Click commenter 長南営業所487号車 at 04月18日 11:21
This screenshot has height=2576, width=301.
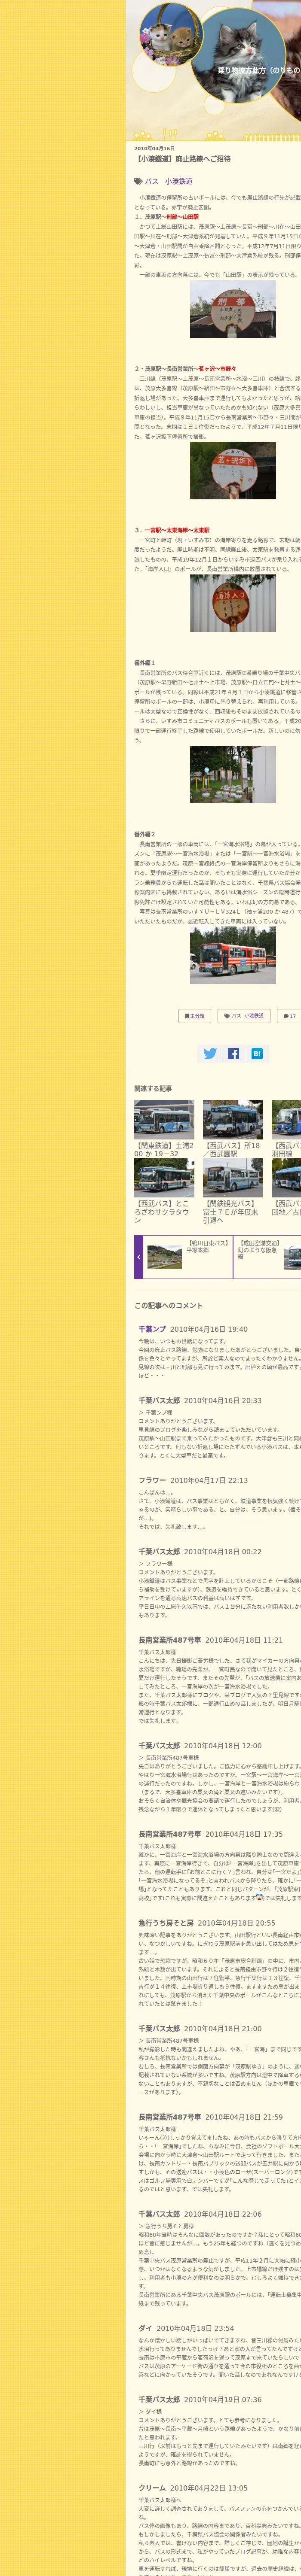point(170,1640)
